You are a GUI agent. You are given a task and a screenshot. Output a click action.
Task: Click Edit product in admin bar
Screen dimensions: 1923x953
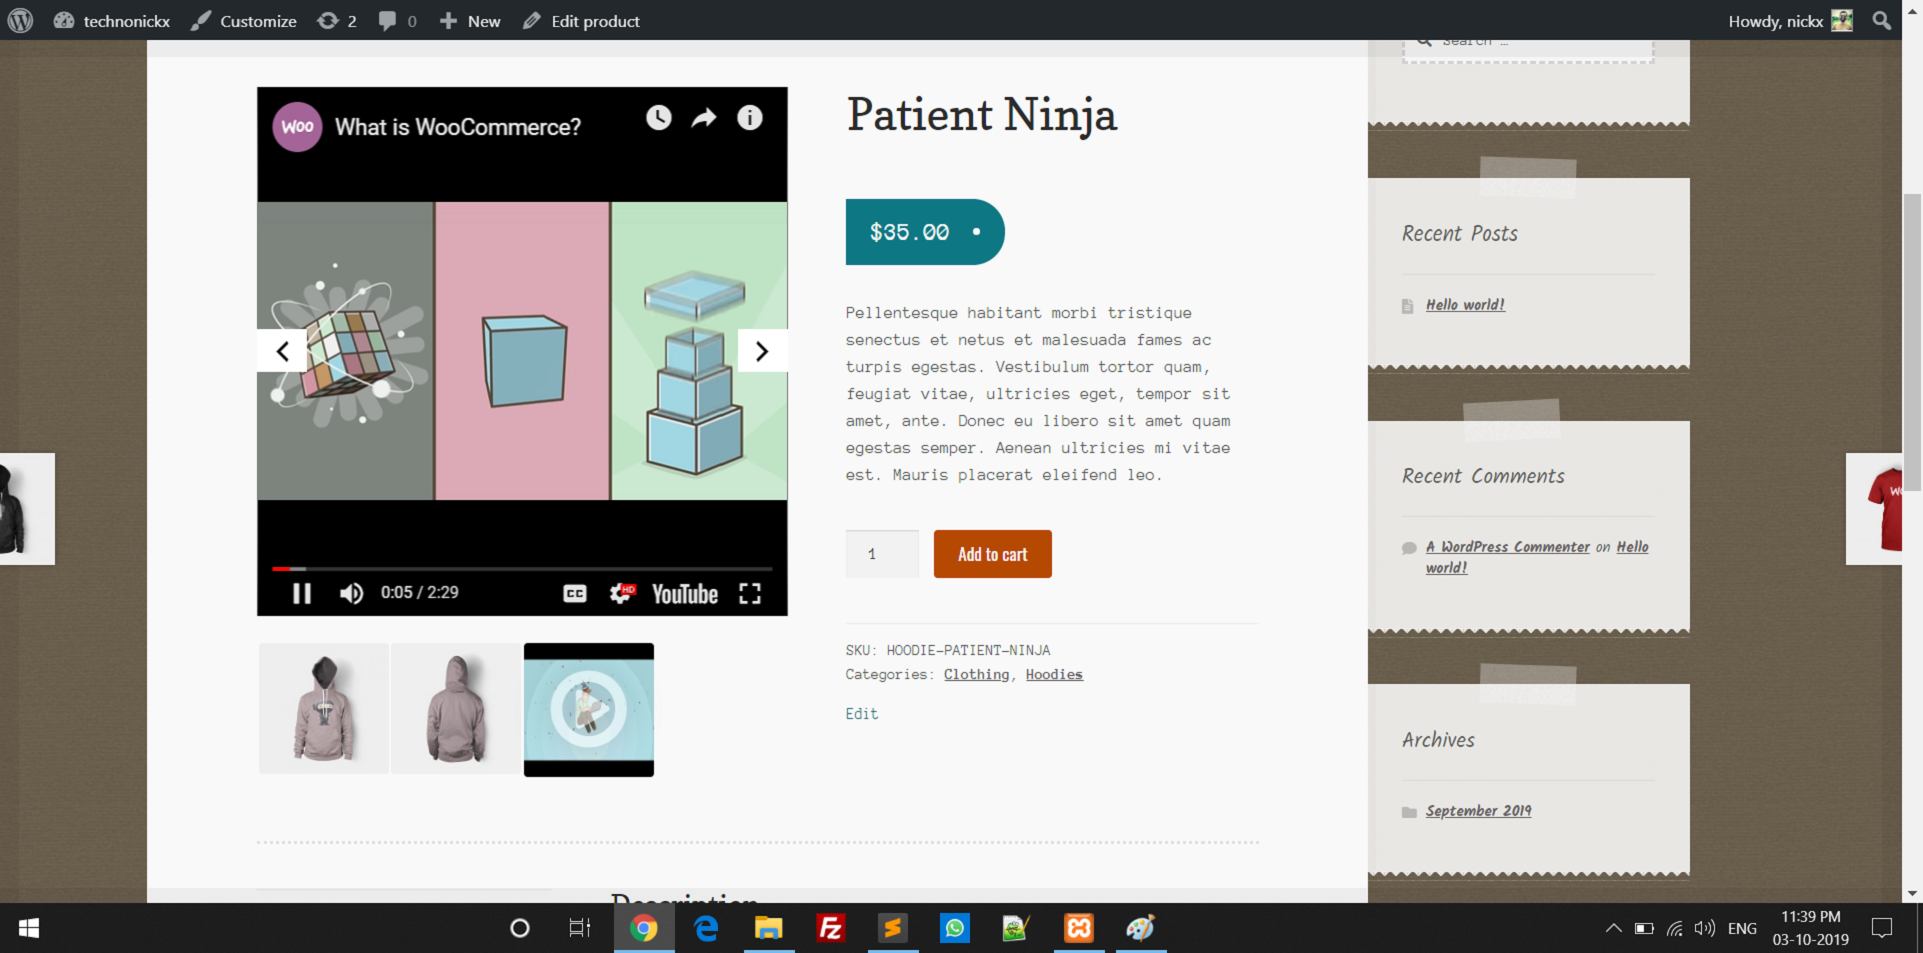582,21
